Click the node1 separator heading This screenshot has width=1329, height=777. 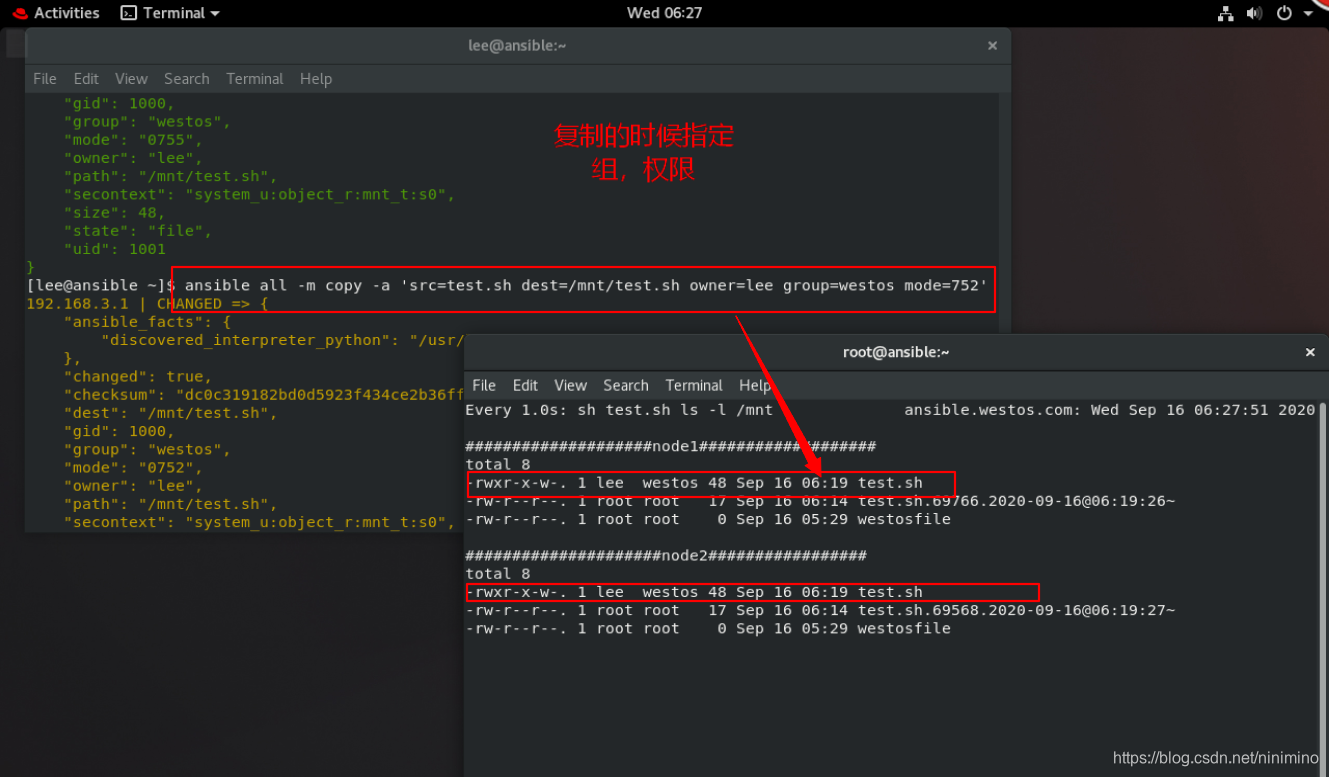click(x=670, y=446)
